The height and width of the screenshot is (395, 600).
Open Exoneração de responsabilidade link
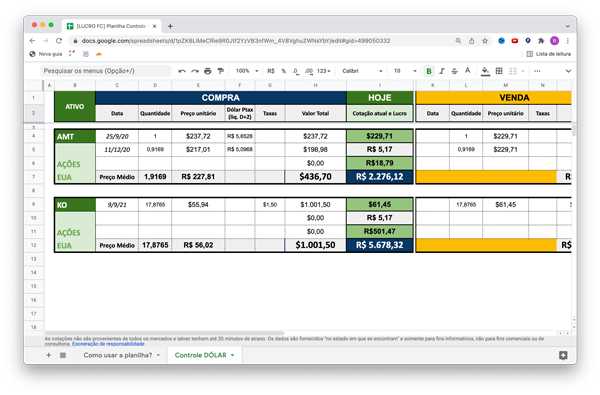click(108, 344)
